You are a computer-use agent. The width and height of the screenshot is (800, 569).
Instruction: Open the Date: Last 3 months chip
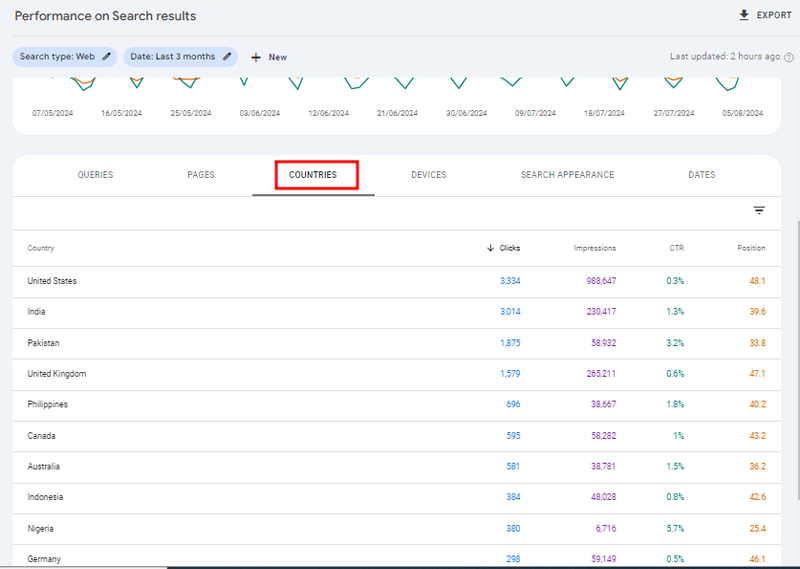(180, 57)
